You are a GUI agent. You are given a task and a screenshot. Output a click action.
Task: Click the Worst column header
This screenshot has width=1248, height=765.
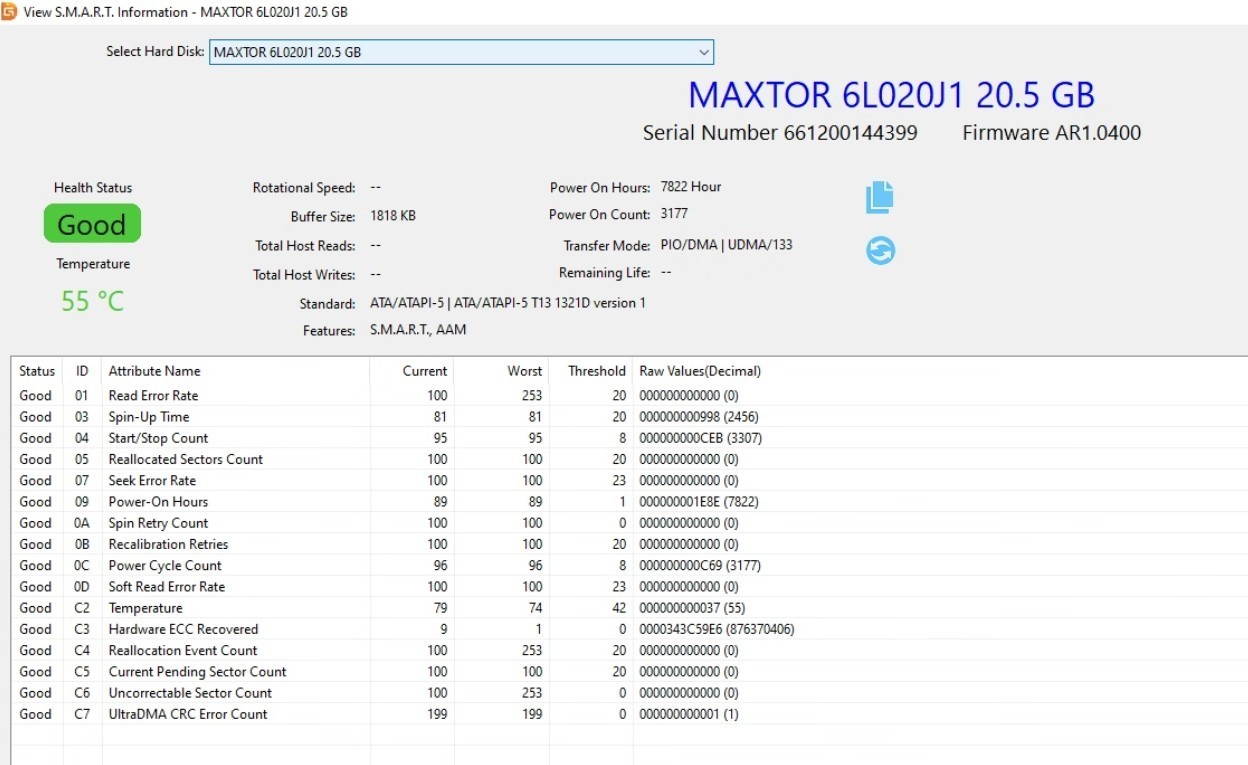coord(502,371)
